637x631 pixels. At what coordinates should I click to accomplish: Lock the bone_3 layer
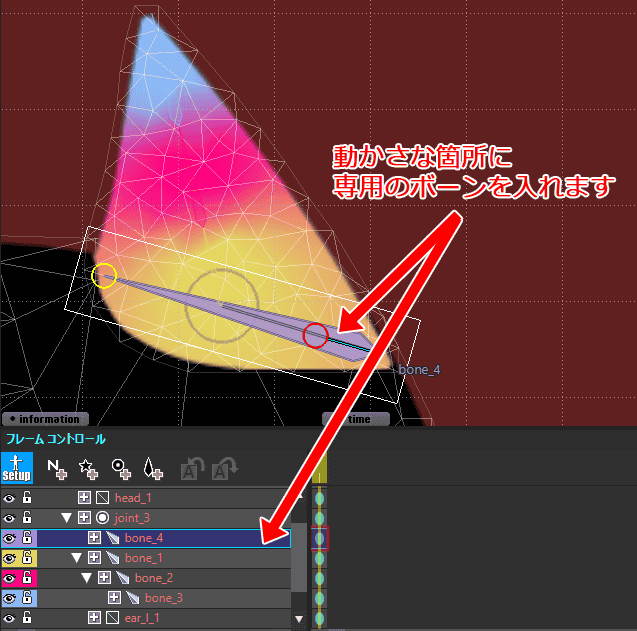click(x=27, y=597)
